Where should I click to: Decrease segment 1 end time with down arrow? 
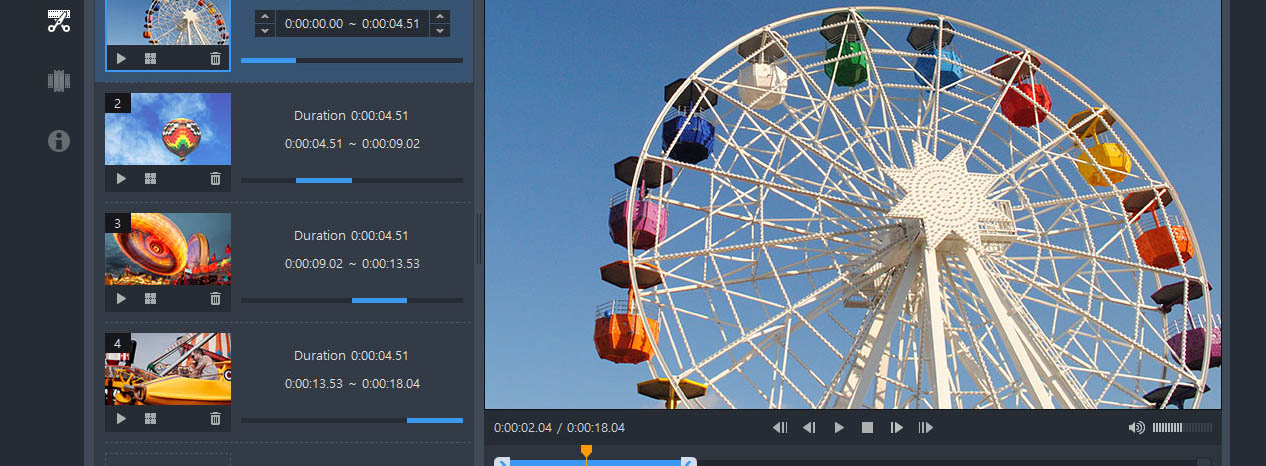(x=439, y=31)
